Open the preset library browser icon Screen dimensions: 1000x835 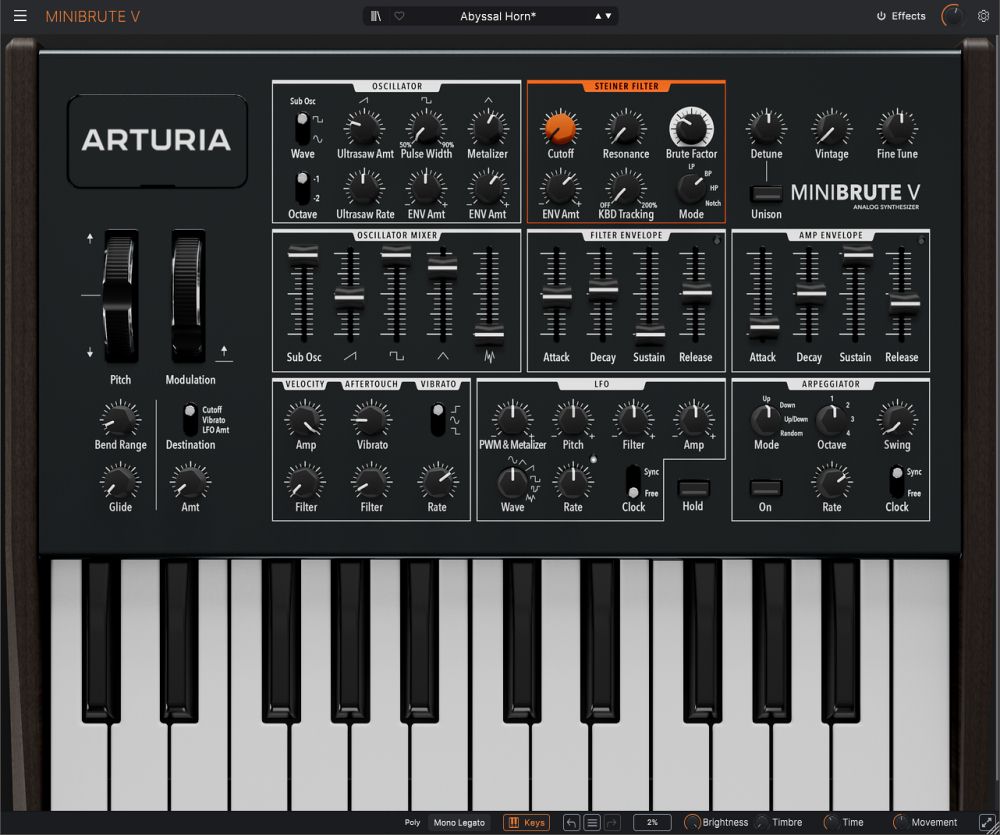376,16
